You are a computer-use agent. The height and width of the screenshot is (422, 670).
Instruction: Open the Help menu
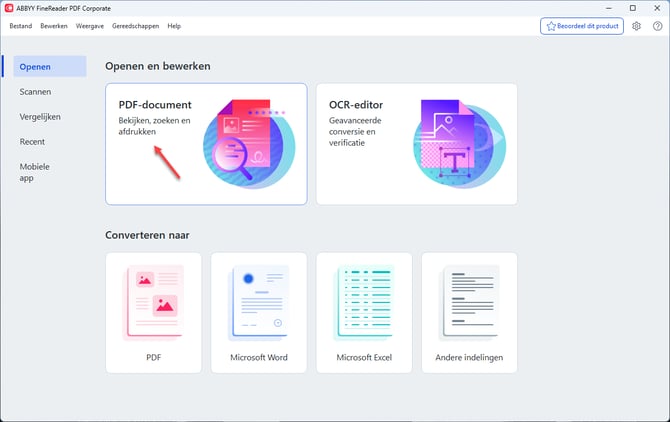174,26
